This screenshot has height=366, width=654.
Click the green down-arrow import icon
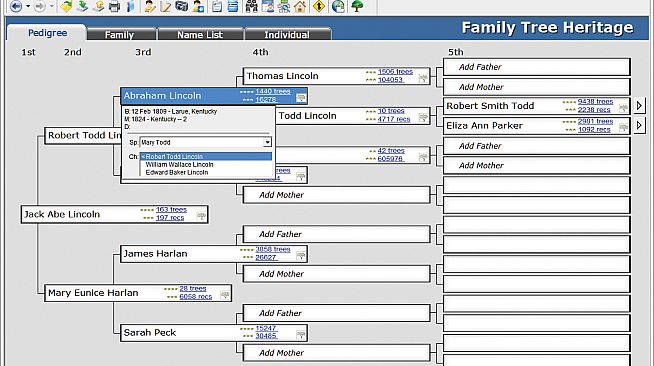click(x=82, y=6)
